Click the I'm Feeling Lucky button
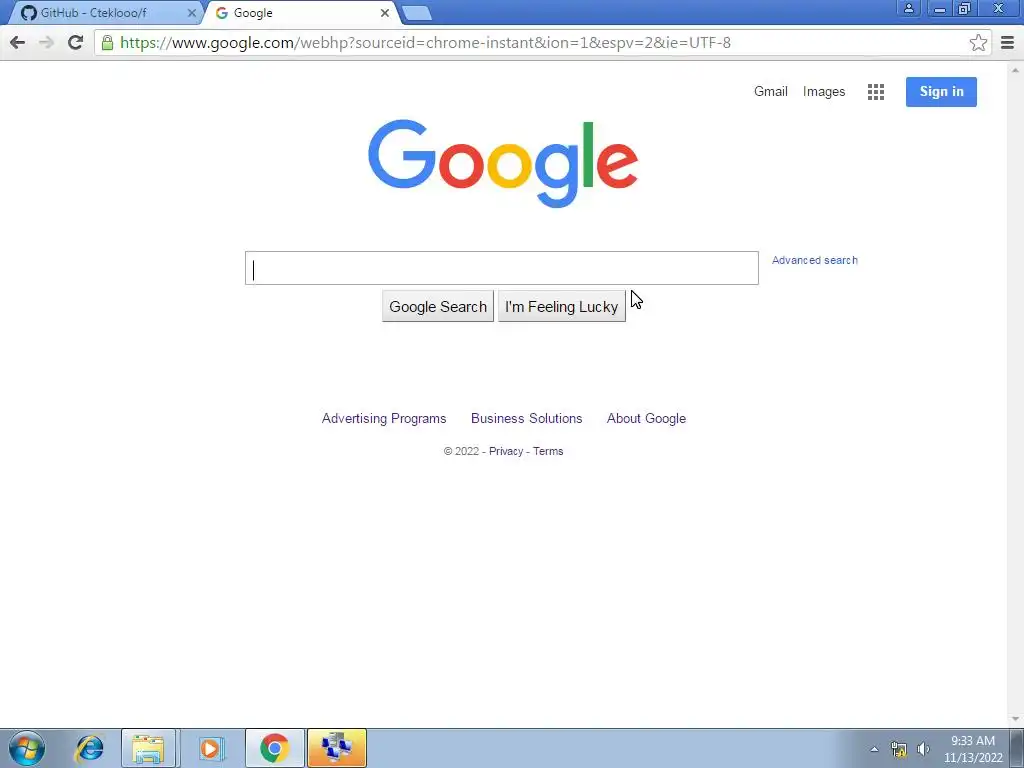Viewport: 1024px width, 768px height. click(562, 306)
